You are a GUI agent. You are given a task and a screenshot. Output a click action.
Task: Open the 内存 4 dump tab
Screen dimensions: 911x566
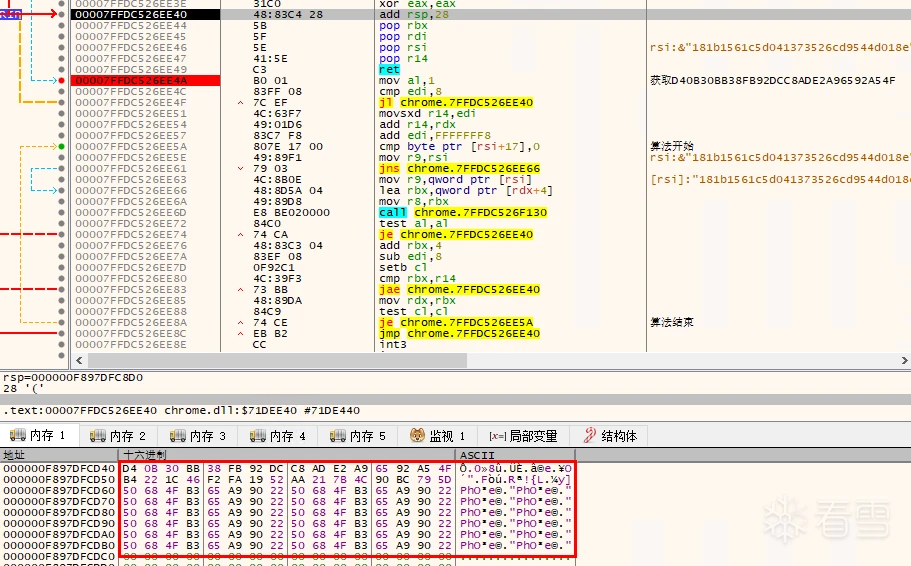click(278, 436)
